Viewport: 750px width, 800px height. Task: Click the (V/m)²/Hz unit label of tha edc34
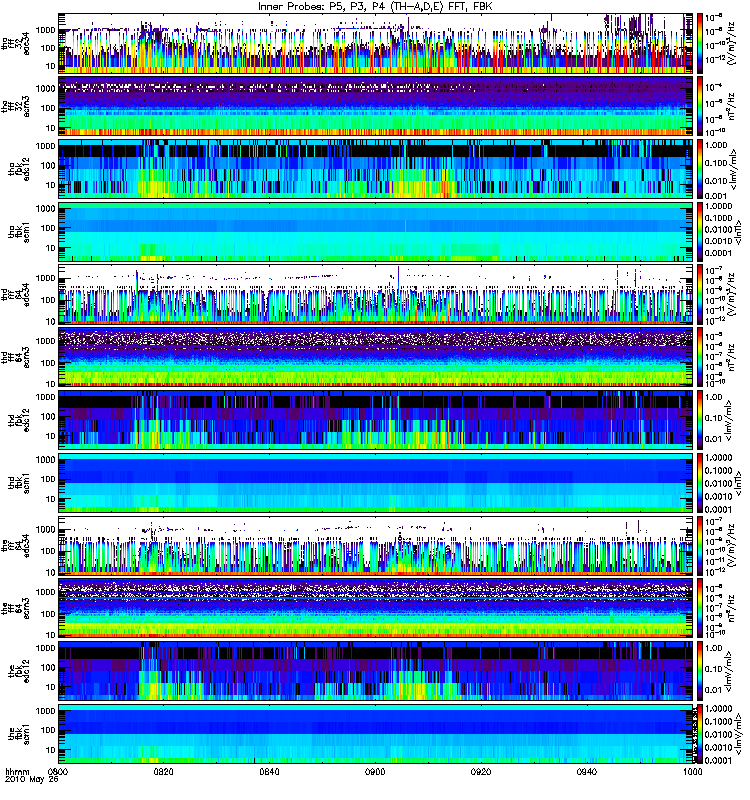(x=732, y=43)
